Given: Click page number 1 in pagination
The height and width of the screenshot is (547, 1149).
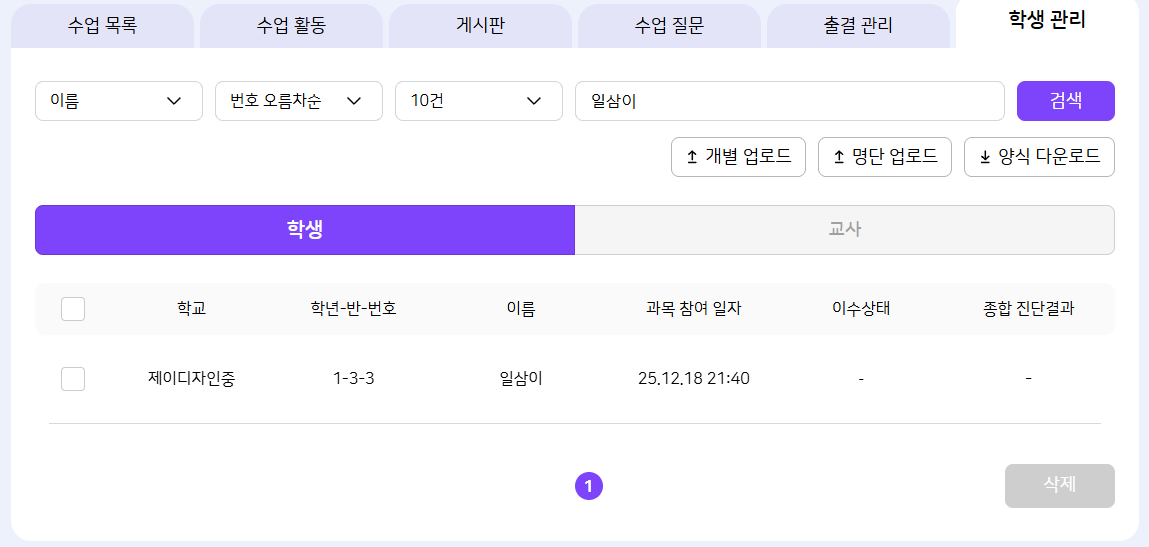Looking at the screenshot, I should (x=589, y=486).
